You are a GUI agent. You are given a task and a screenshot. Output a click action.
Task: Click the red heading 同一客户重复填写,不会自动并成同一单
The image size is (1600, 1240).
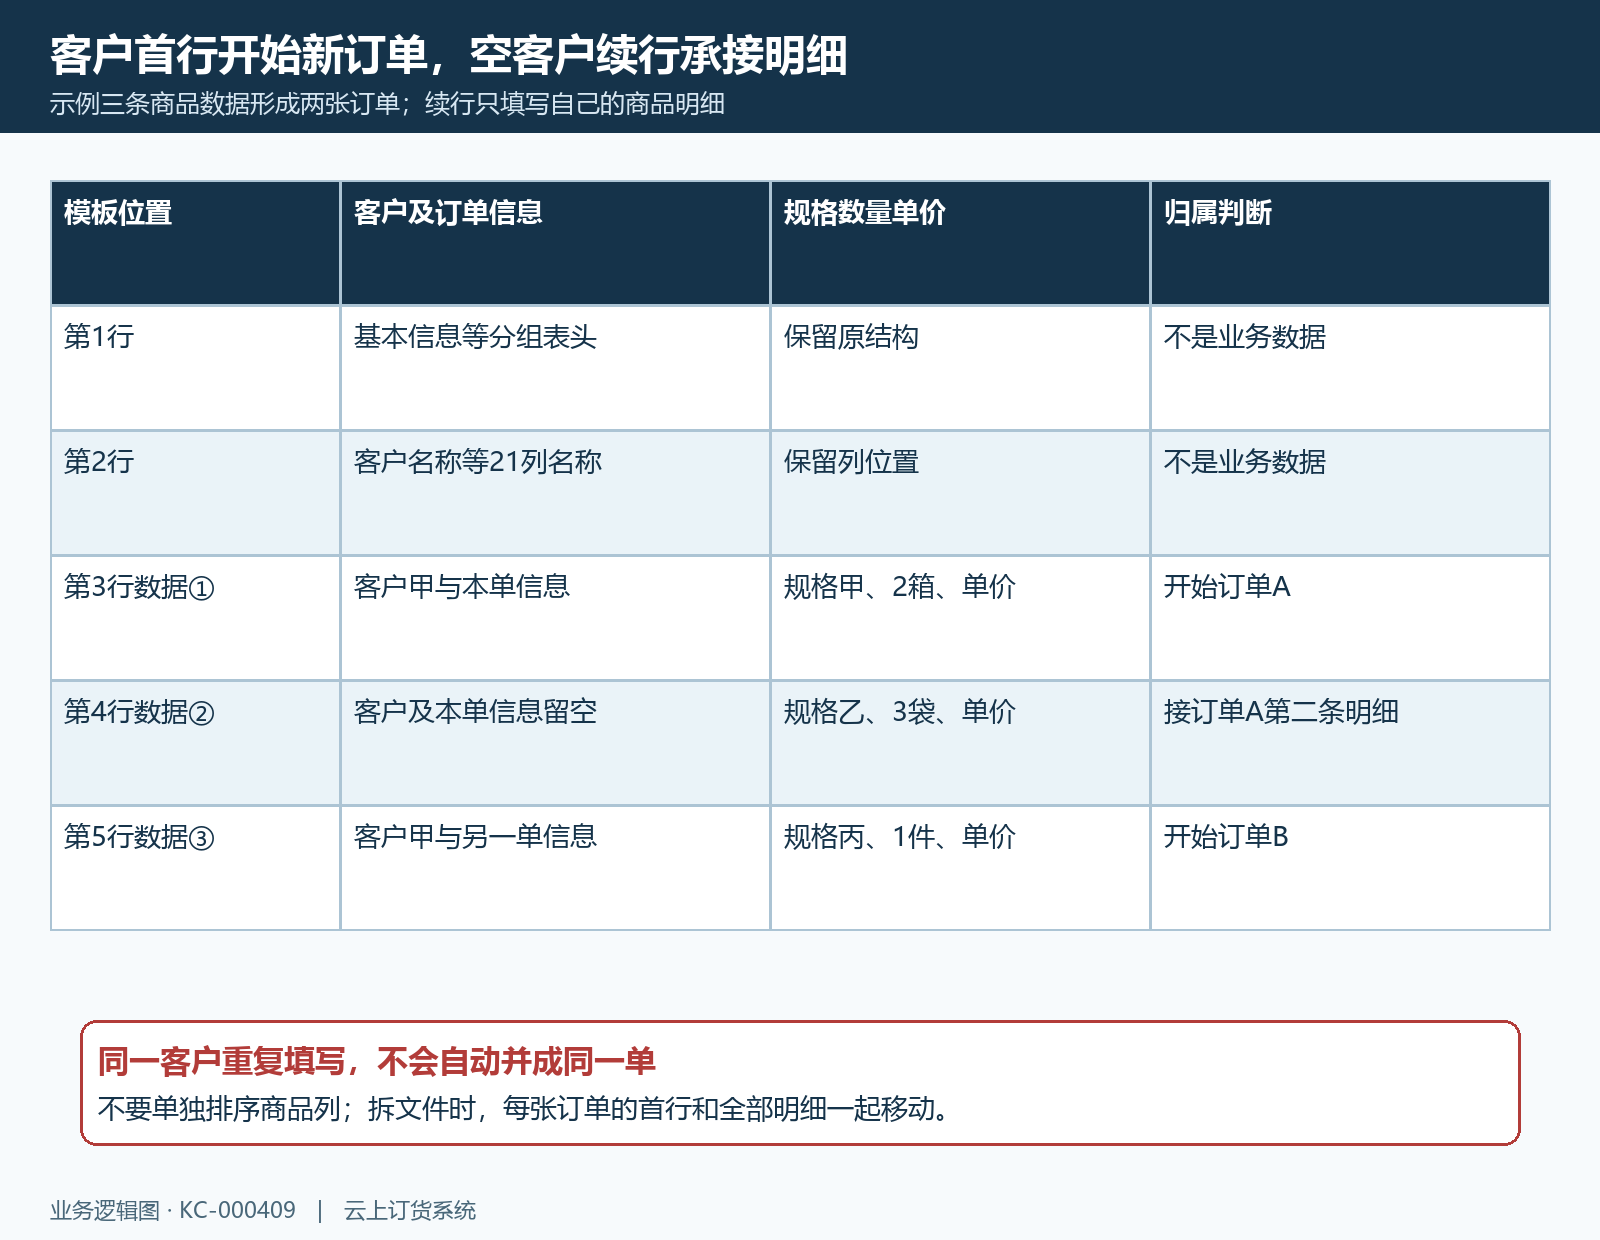point(377,1061)
